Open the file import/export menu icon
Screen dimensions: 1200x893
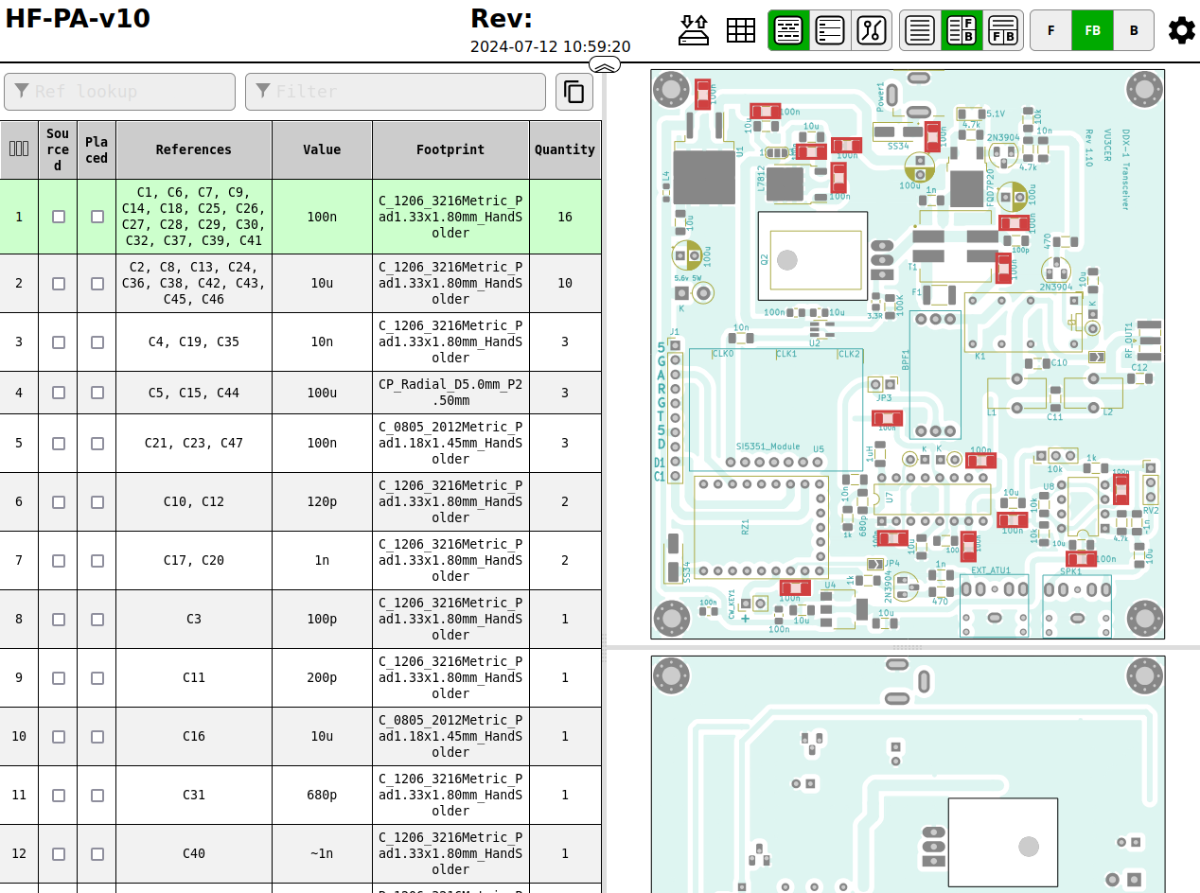(x=694, y=30)
